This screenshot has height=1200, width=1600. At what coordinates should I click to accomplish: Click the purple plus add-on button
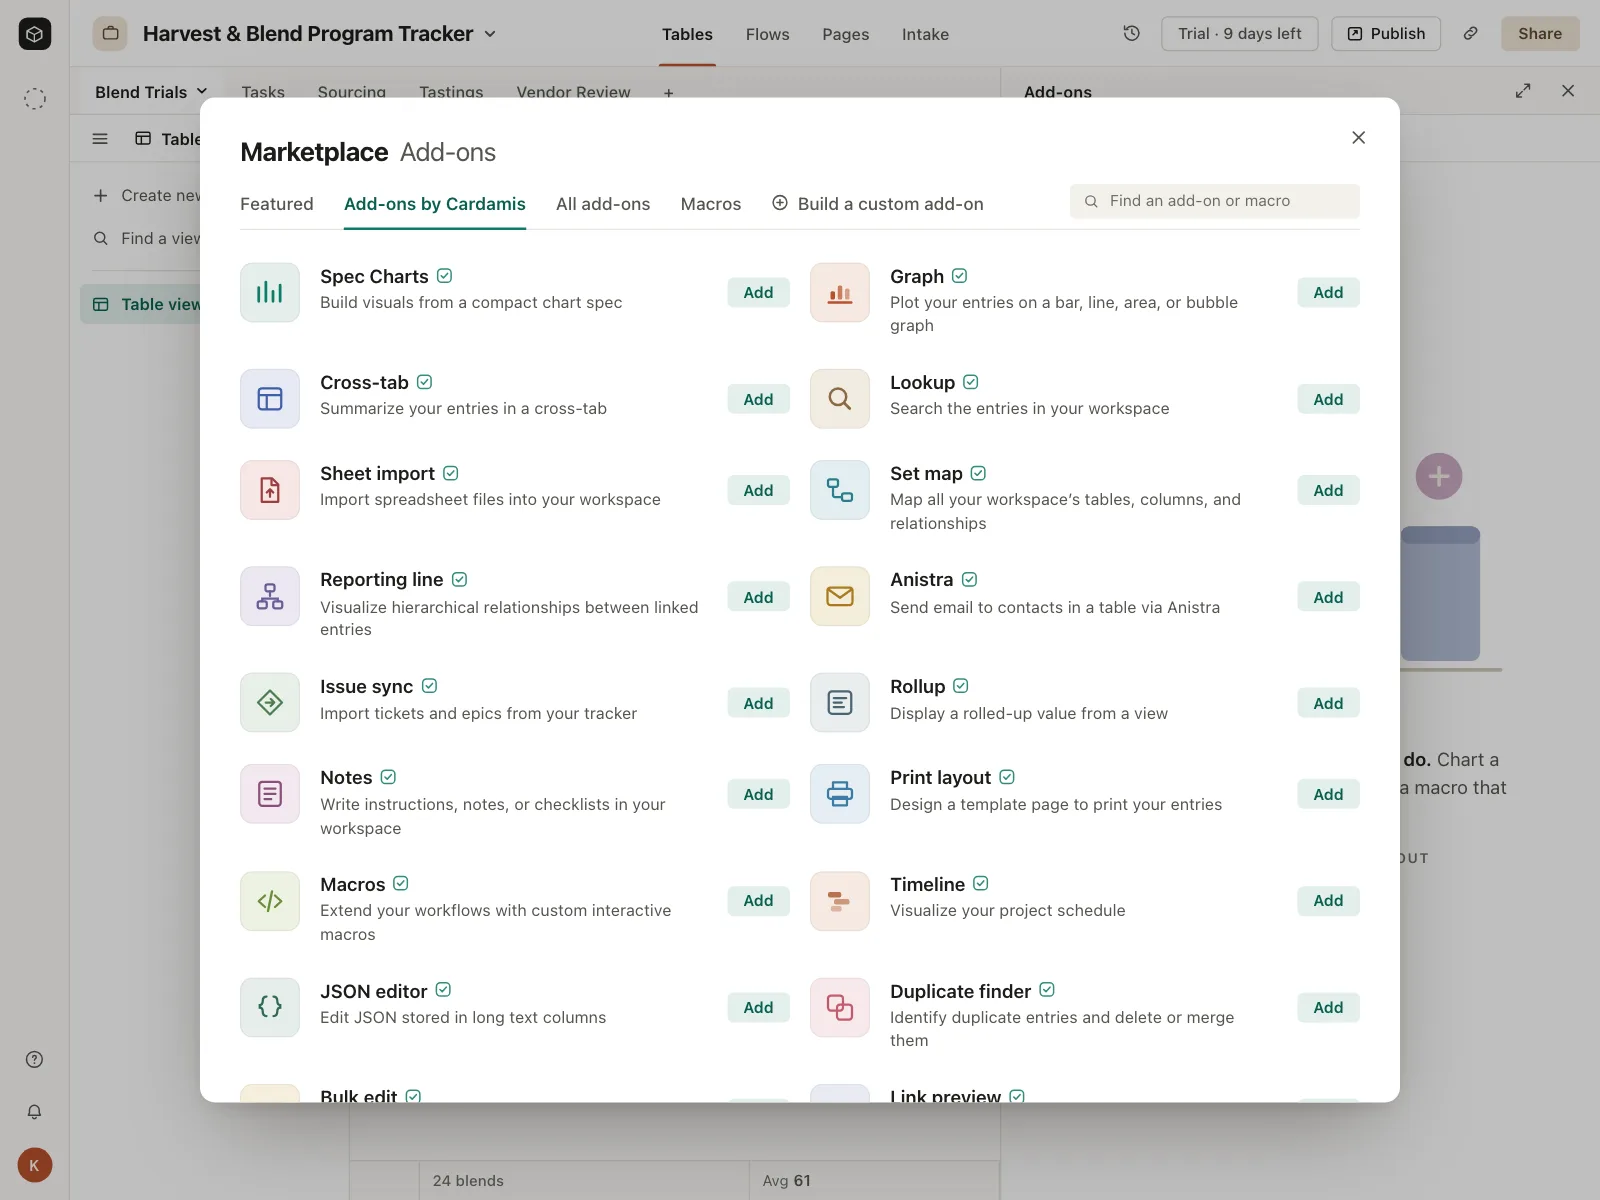[1439, 476]
